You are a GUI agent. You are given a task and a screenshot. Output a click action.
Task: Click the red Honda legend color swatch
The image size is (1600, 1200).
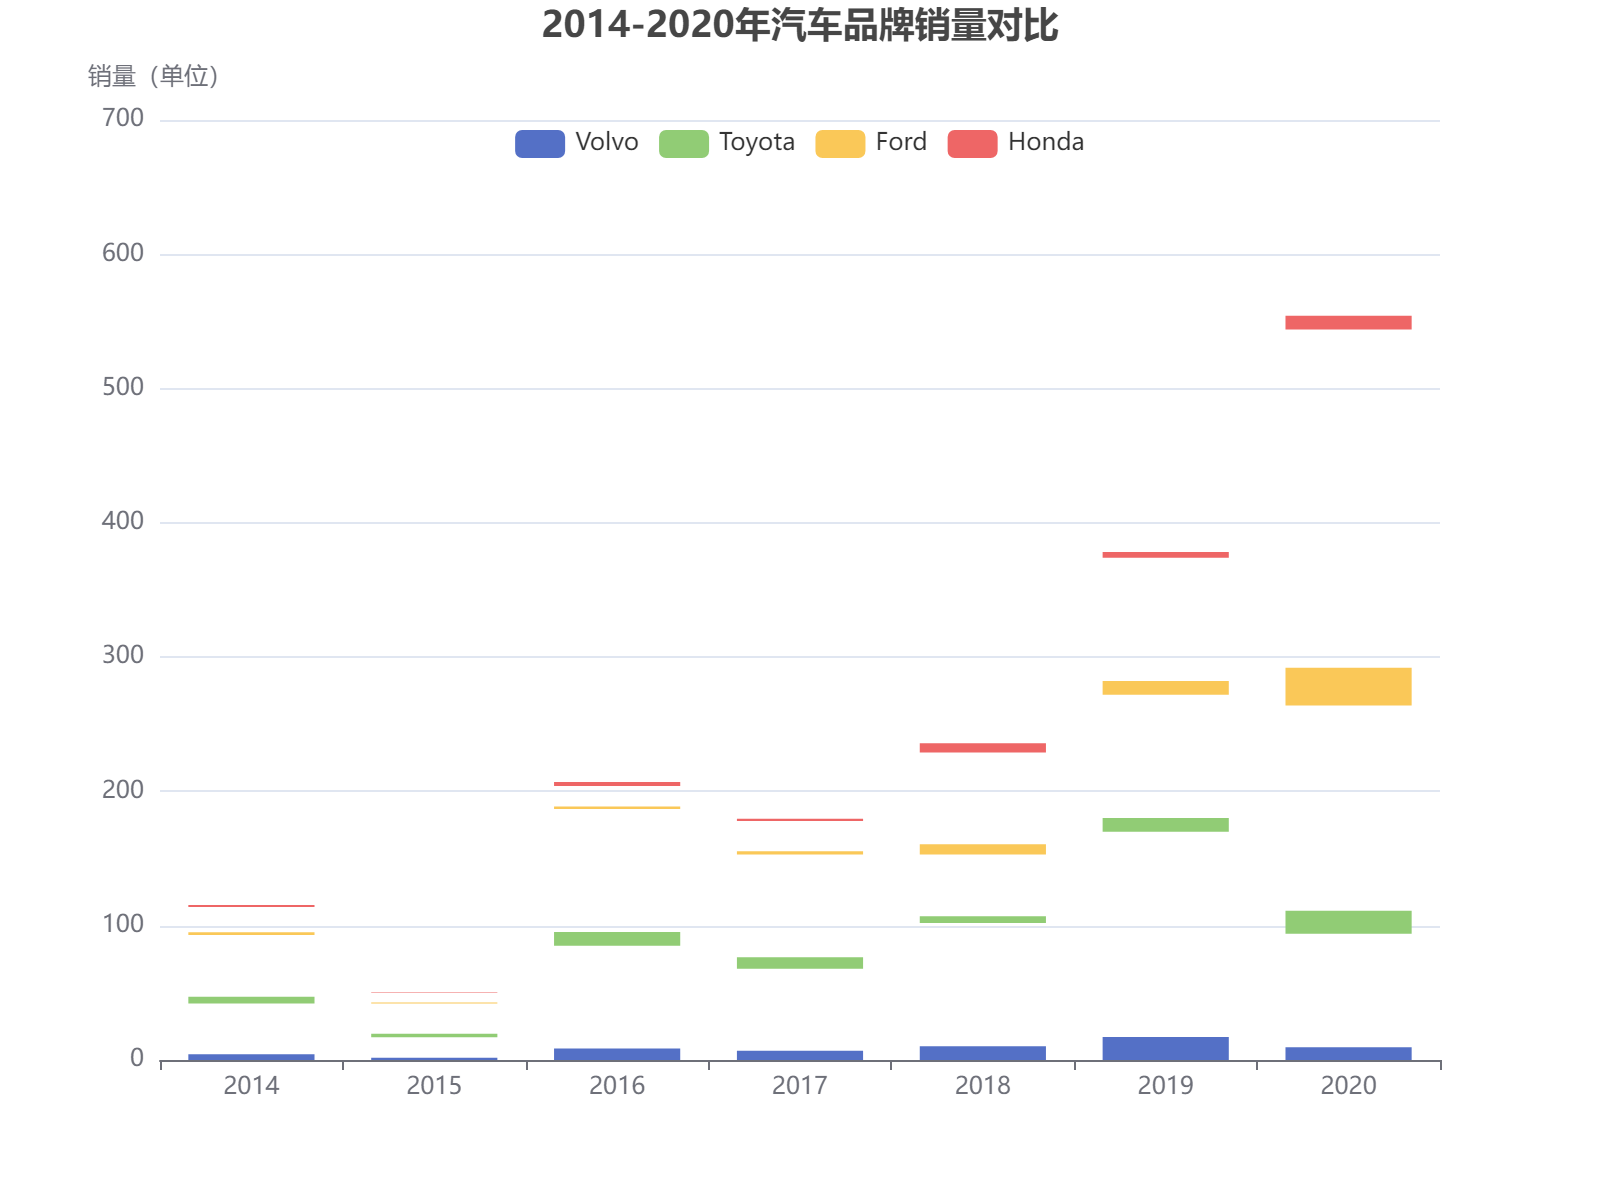[x=972, y=142]
